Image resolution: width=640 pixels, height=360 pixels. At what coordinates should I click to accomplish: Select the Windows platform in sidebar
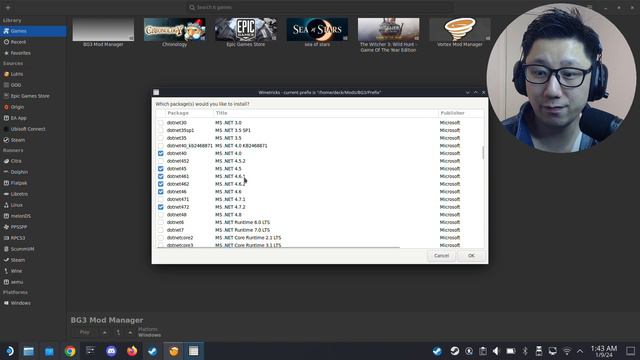[33, 303]
